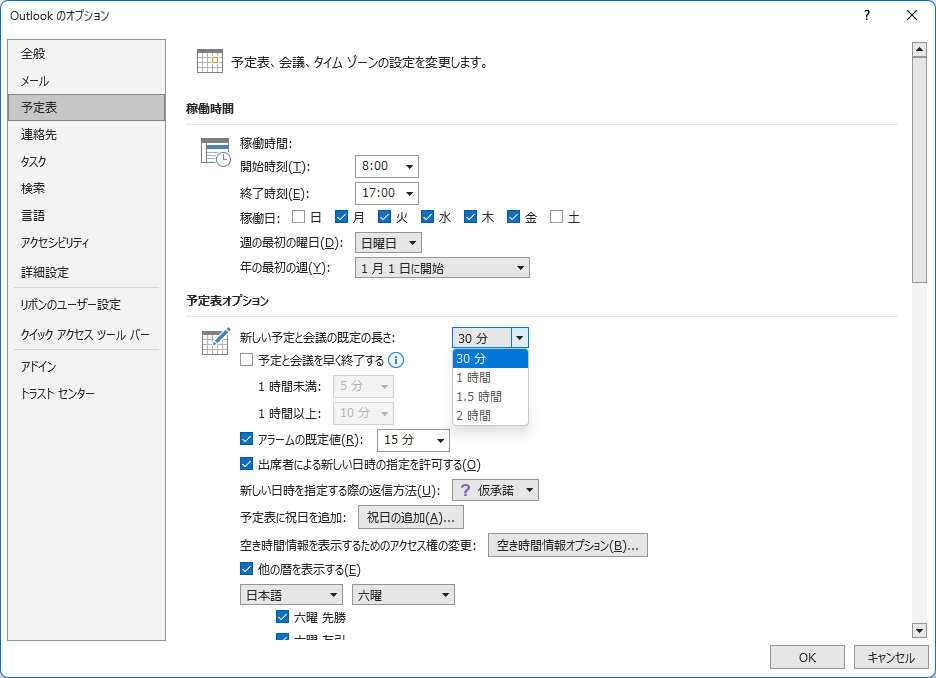Viewport: 936px width, 678px height.
Task: Open the 週の最初の曜日 dropdown
Action: pos(389,243)
